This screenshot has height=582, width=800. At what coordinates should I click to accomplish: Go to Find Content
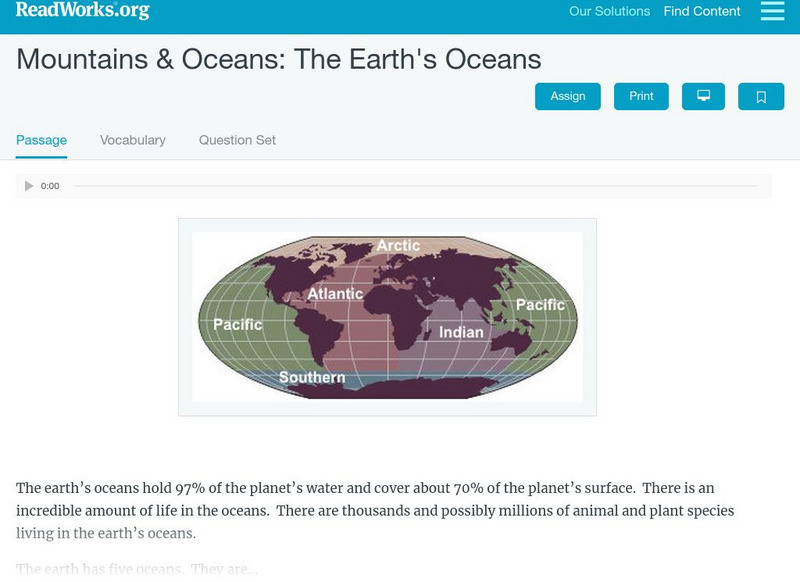702,12
